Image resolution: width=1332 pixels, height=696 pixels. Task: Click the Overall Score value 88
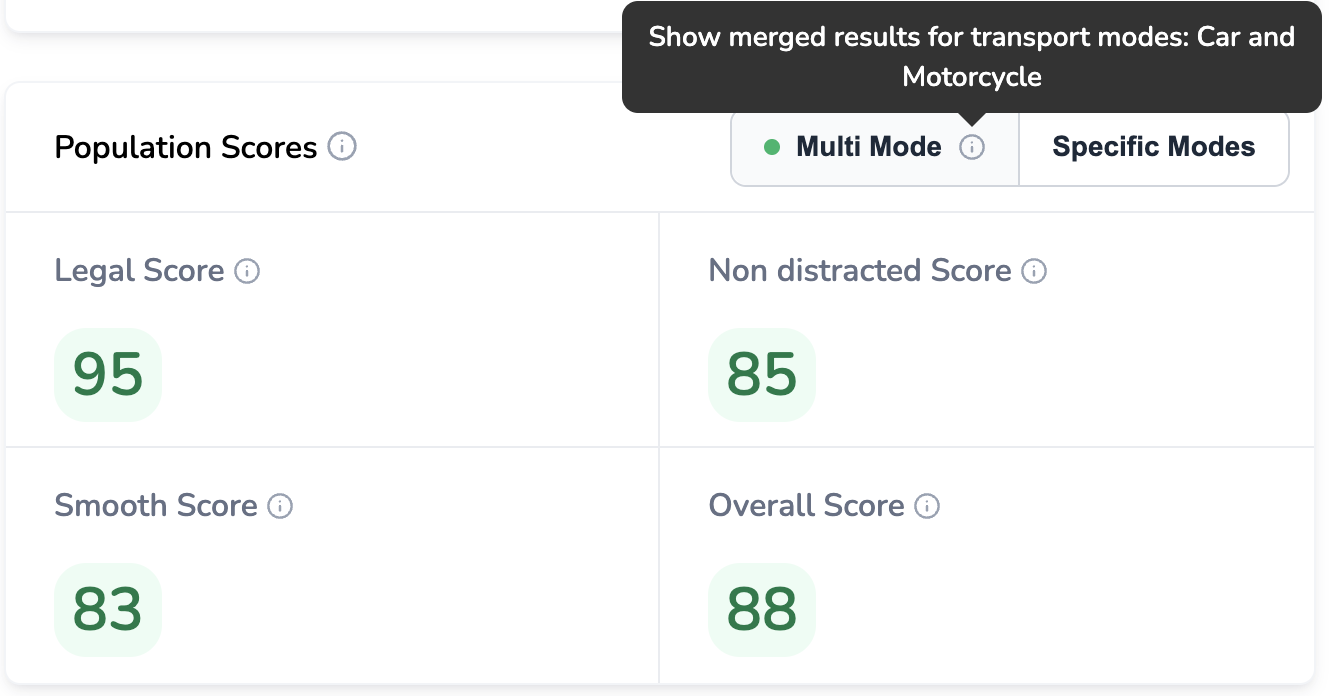(762, 610)
